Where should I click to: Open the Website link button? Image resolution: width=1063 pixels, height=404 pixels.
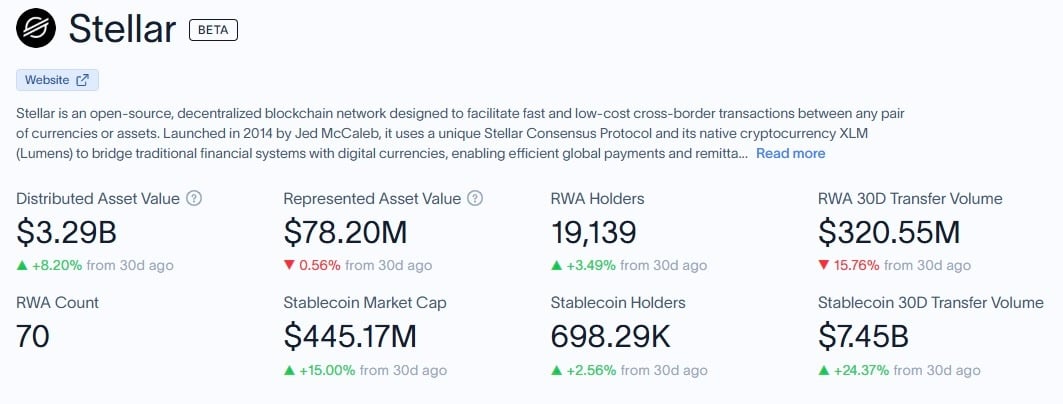click(x=58, y=80)
